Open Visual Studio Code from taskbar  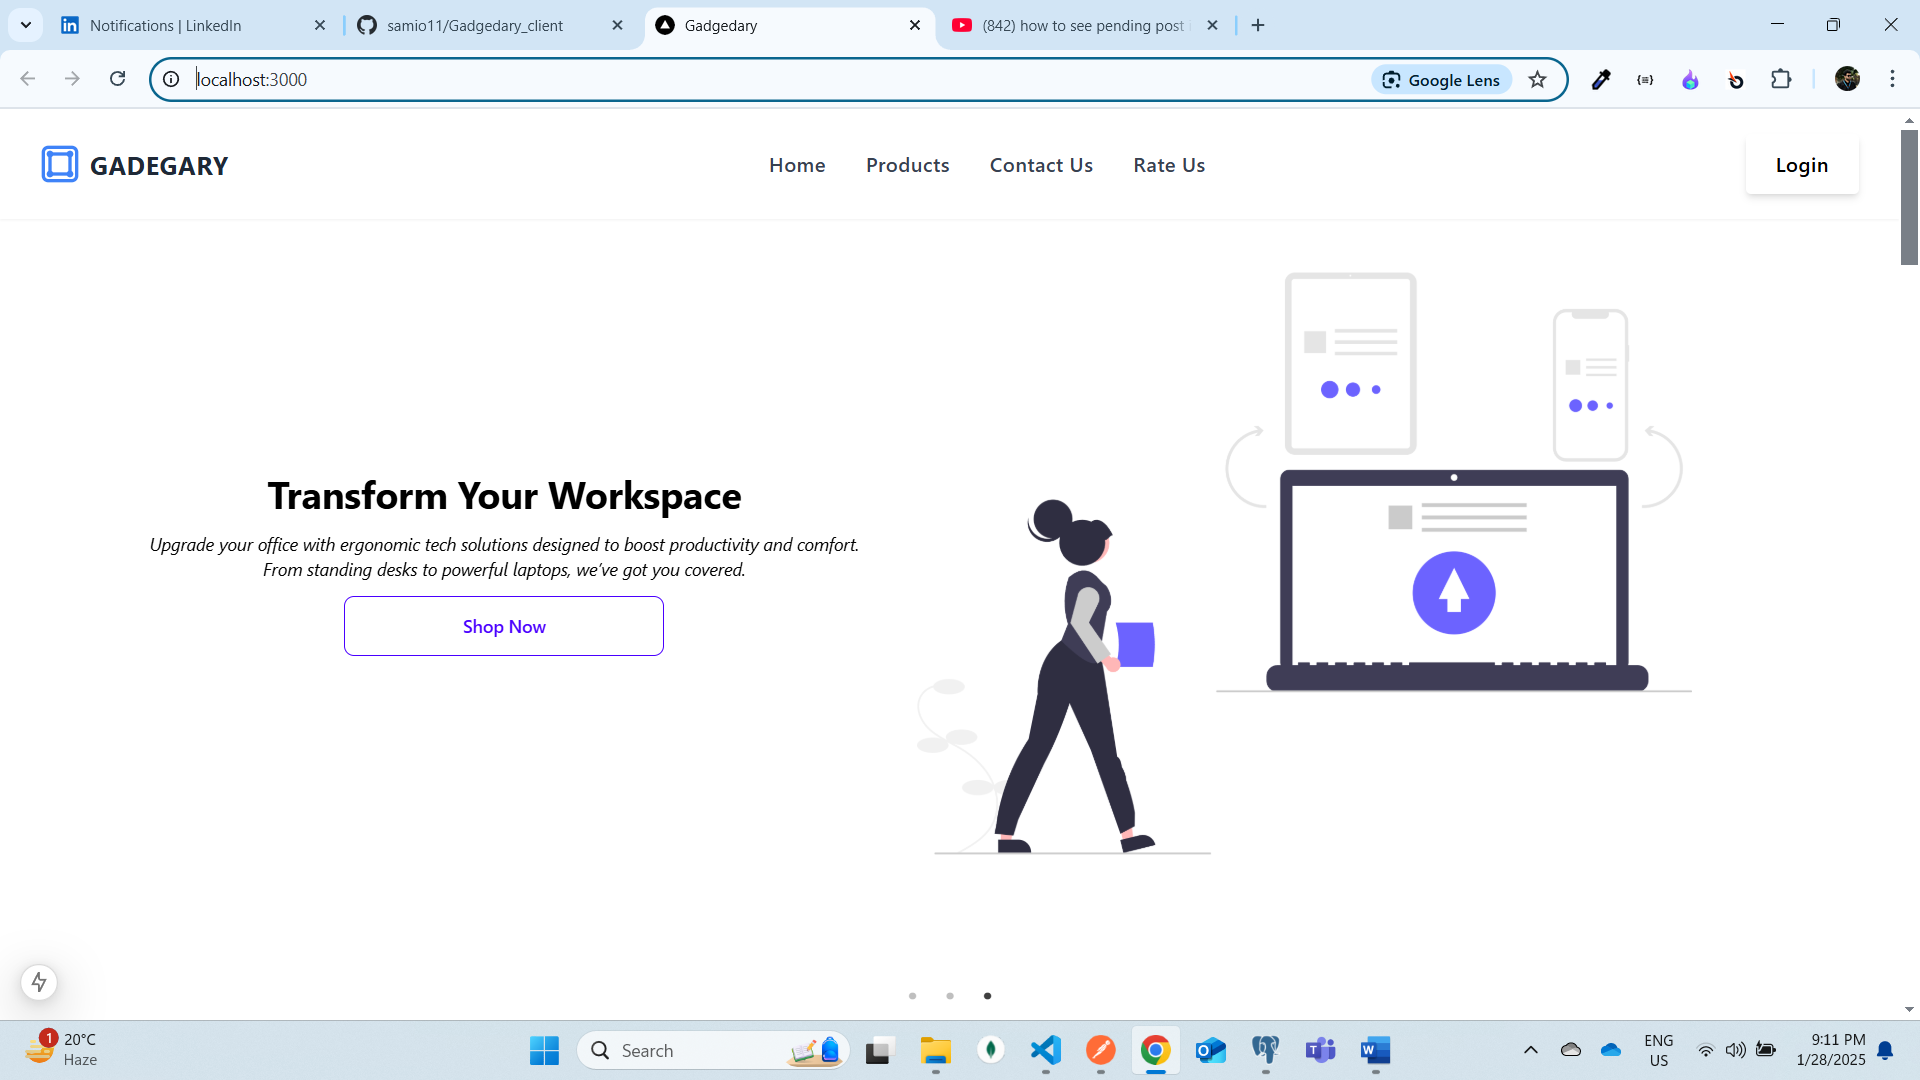click(x=1045, y=1050)
